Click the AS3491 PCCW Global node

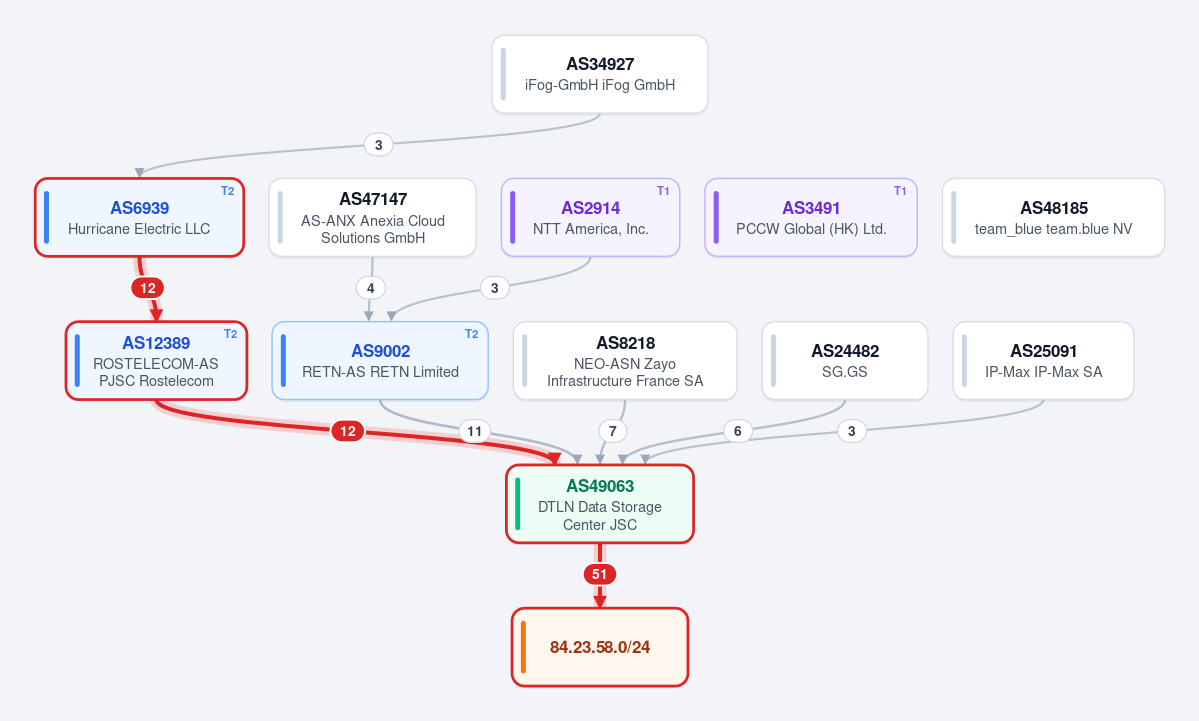811,217
